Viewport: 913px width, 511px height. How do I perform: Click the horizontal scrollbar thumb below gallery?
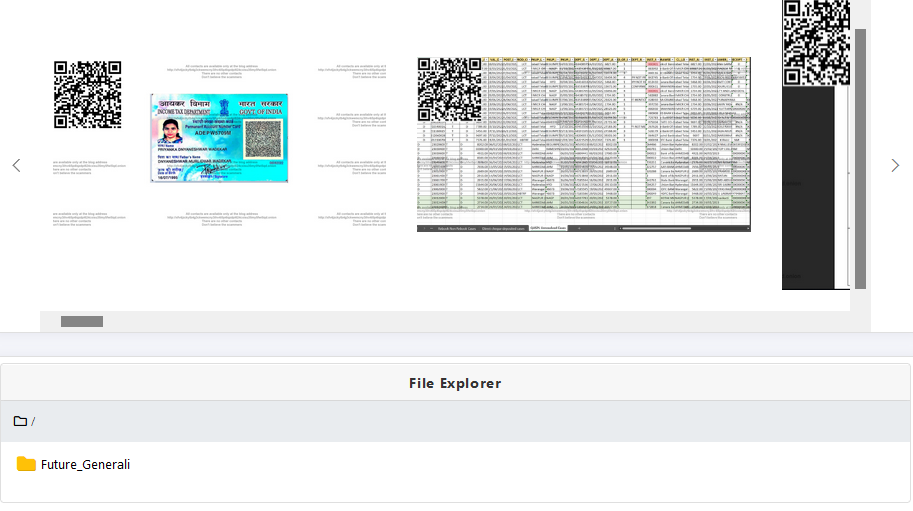click(x=82, y=321)
